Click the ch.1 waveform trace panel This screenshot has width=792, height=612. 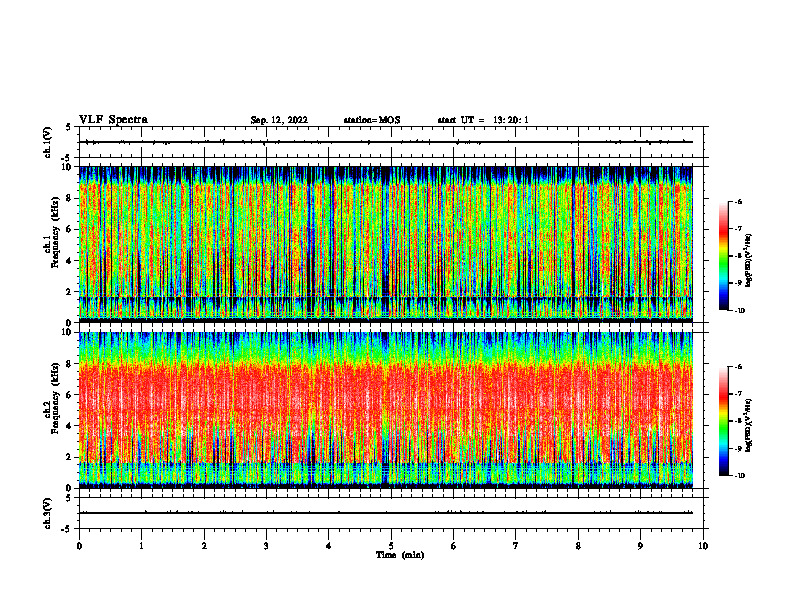pos(391,142)
